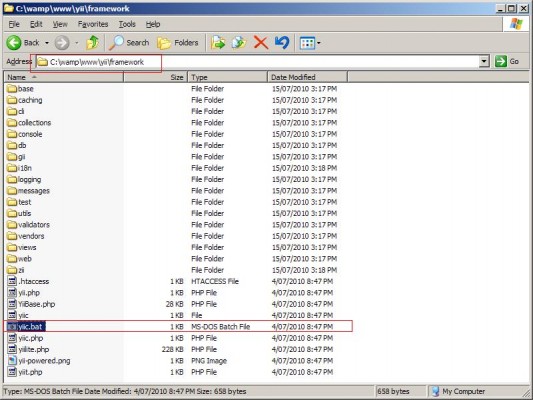Click the Forward arrow icon
533x400 pixels.
click(62, 43)
